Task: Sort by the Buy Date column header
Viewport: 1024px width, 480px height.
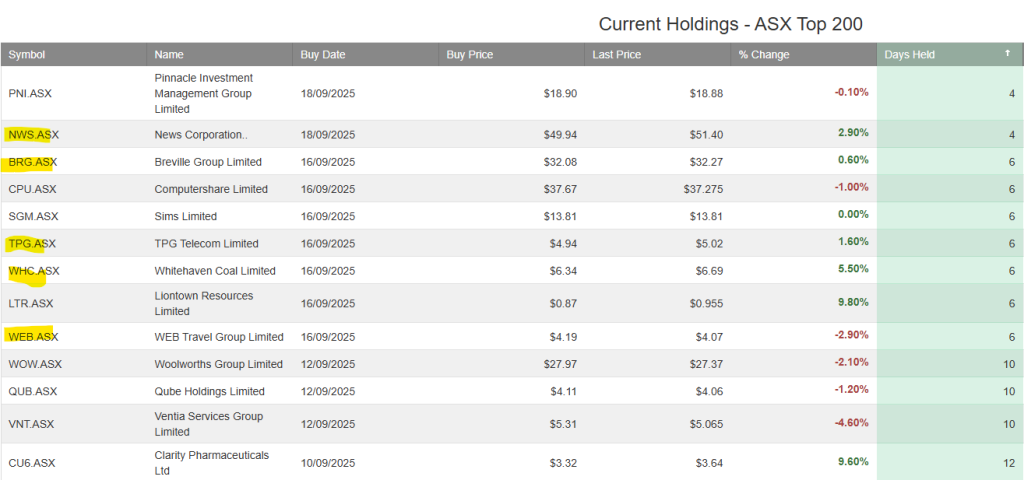Action: 323,55
